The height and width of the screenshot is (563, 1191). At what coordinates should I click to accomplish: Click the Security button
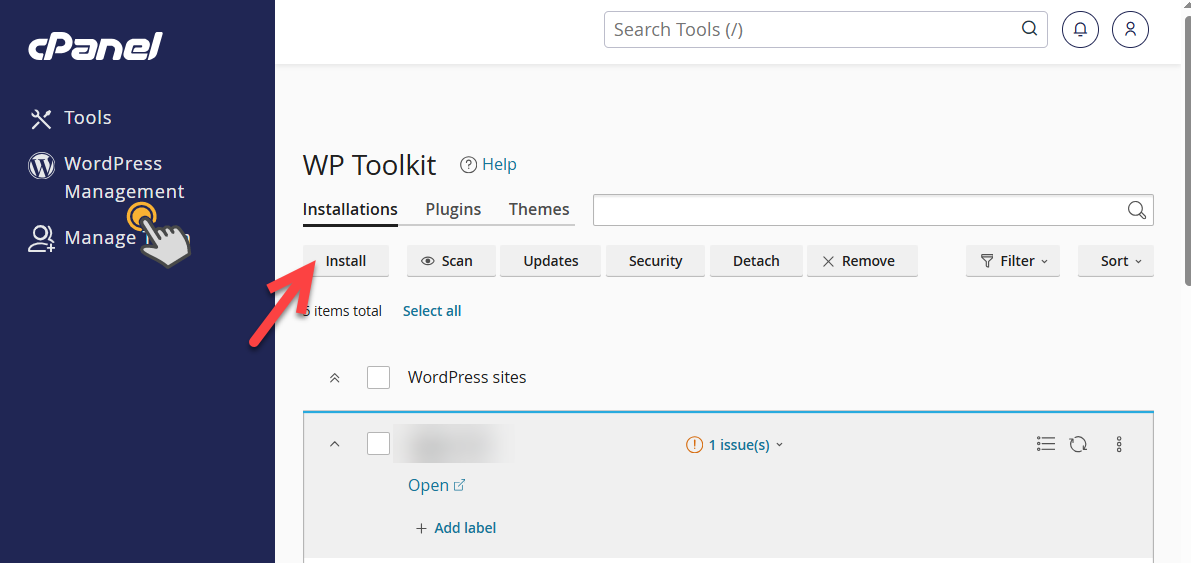pos(656,261)
